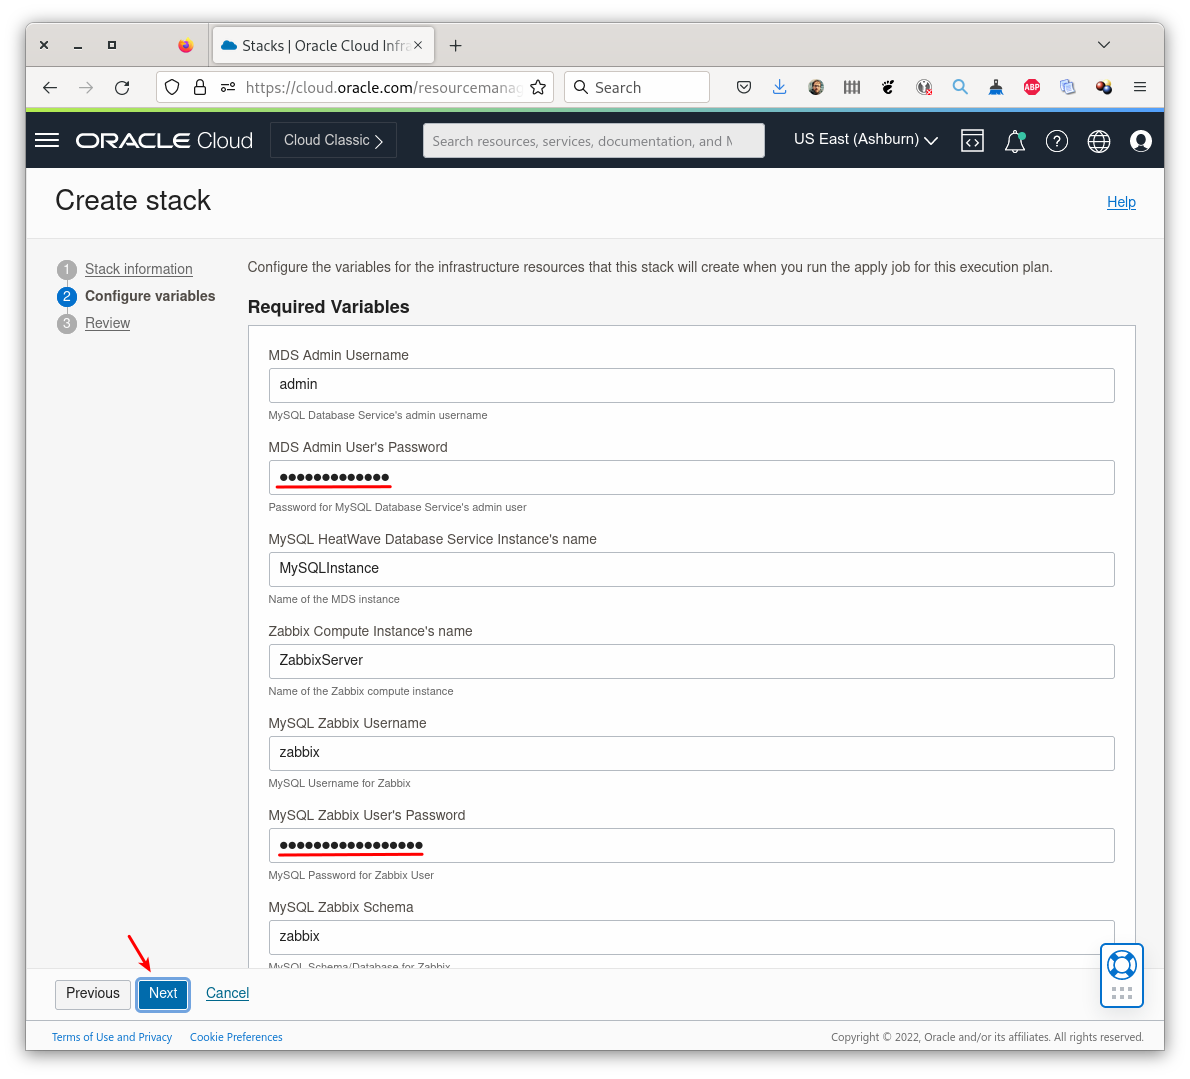Open the Help link near Create stack
Screen dimensions: 1190x1079
tap(1121, 202)
